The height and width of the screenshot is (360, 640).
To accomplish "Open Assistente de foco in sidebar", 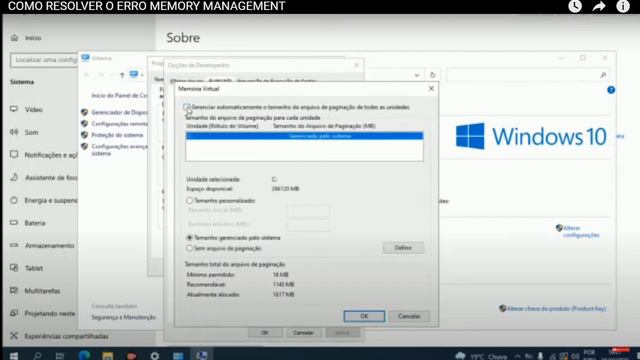I will point(44,178).
